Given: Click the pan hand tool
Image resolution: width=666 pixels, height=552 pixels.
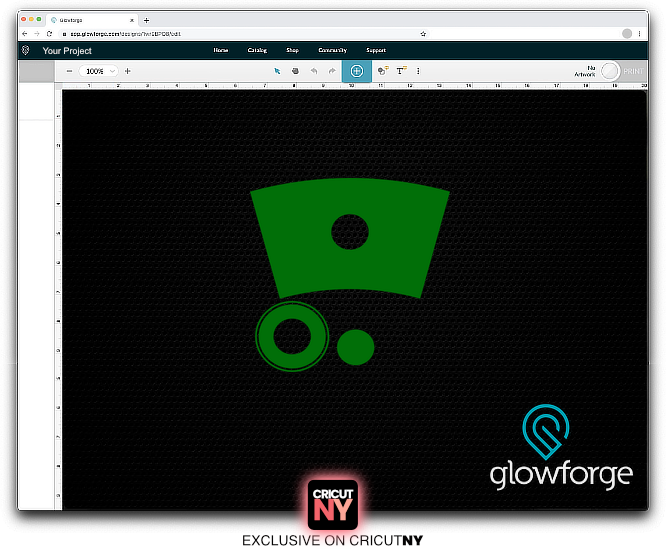Looking at the screenshot, I should 295,71.
